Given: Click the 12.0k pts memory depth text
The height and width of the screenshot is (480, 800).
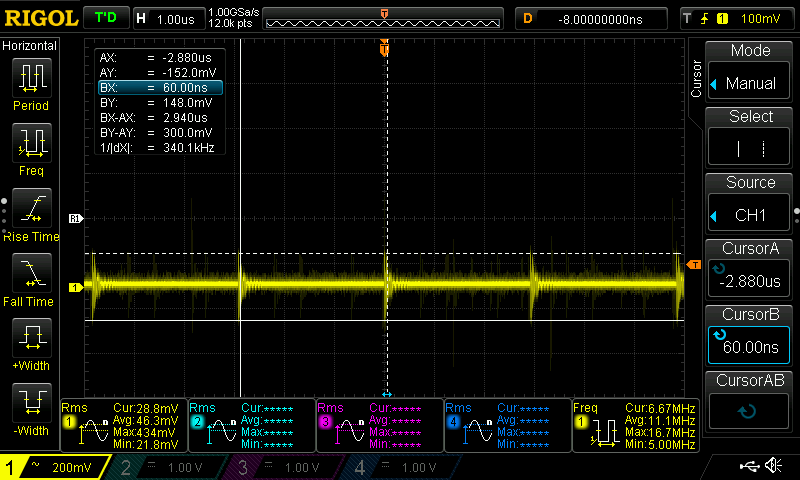Looking at the screenshot, I should point(231,23).
